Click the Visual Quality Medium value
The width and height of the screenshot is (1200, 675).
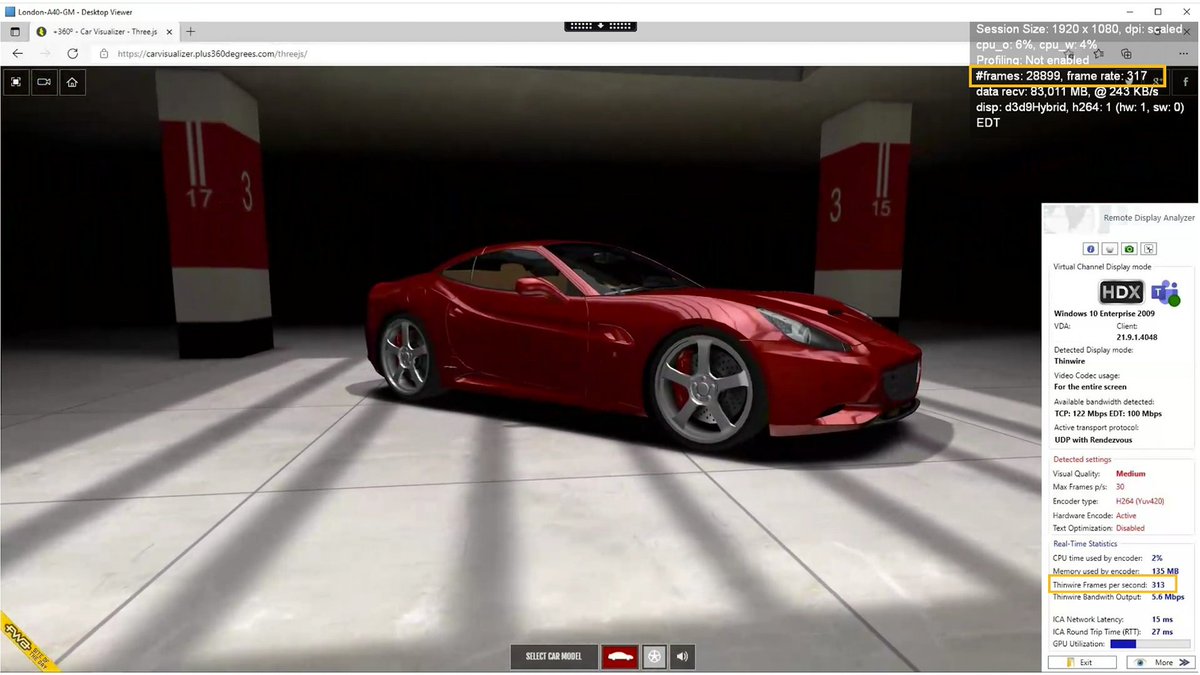[1131, 473]
